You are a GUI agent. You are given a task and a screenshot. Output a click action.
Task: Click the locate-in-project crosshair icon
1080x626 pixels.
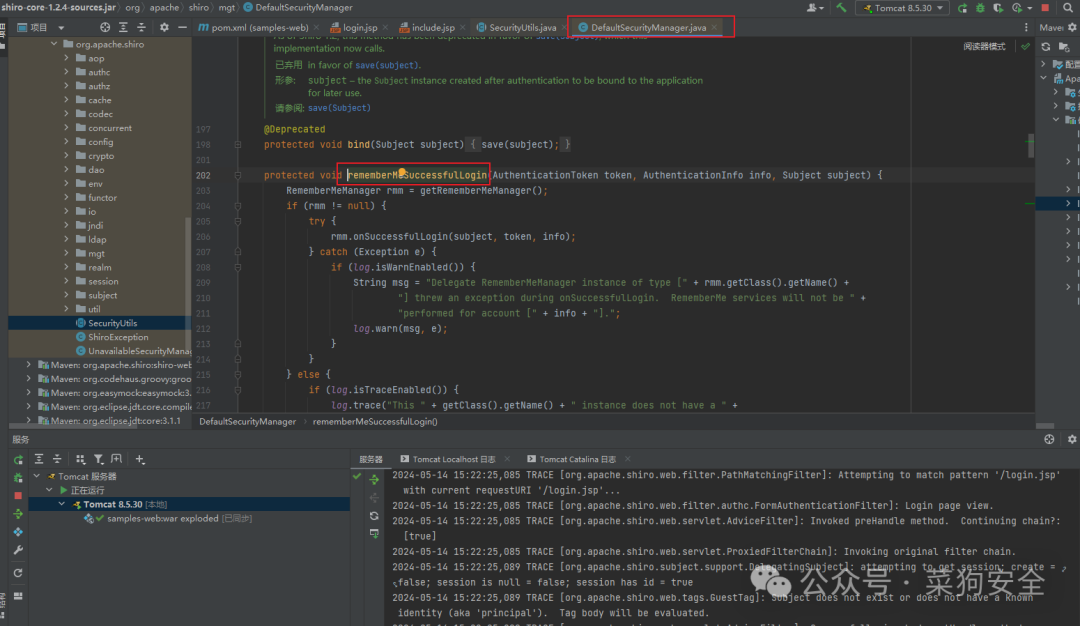click(x=105, y=28)
